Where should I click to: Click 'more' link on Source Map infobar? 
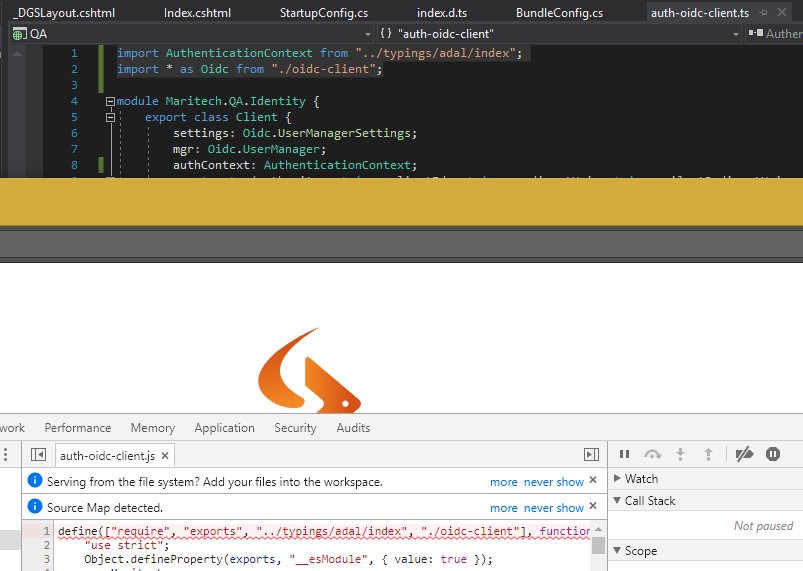point(504,508)
